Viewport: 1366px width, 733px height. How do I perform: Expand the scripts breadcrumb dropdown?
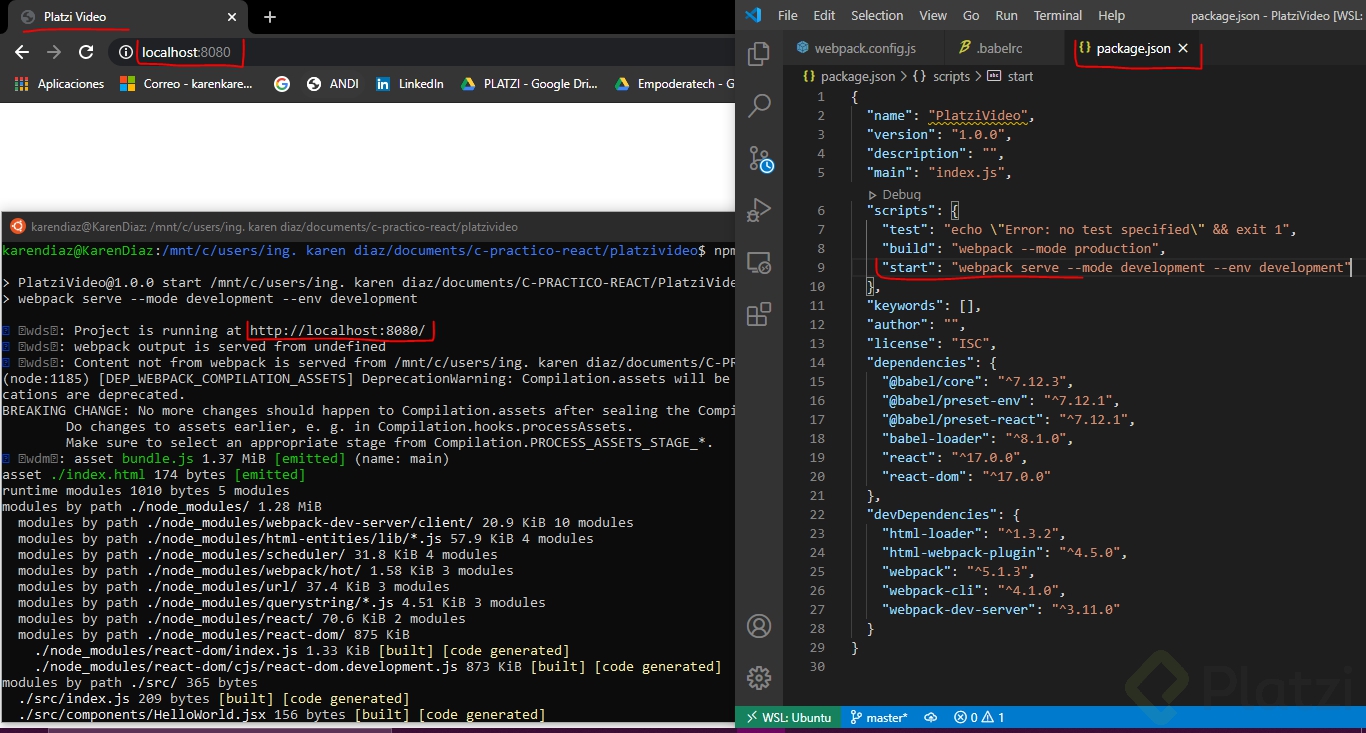[951, 76]
